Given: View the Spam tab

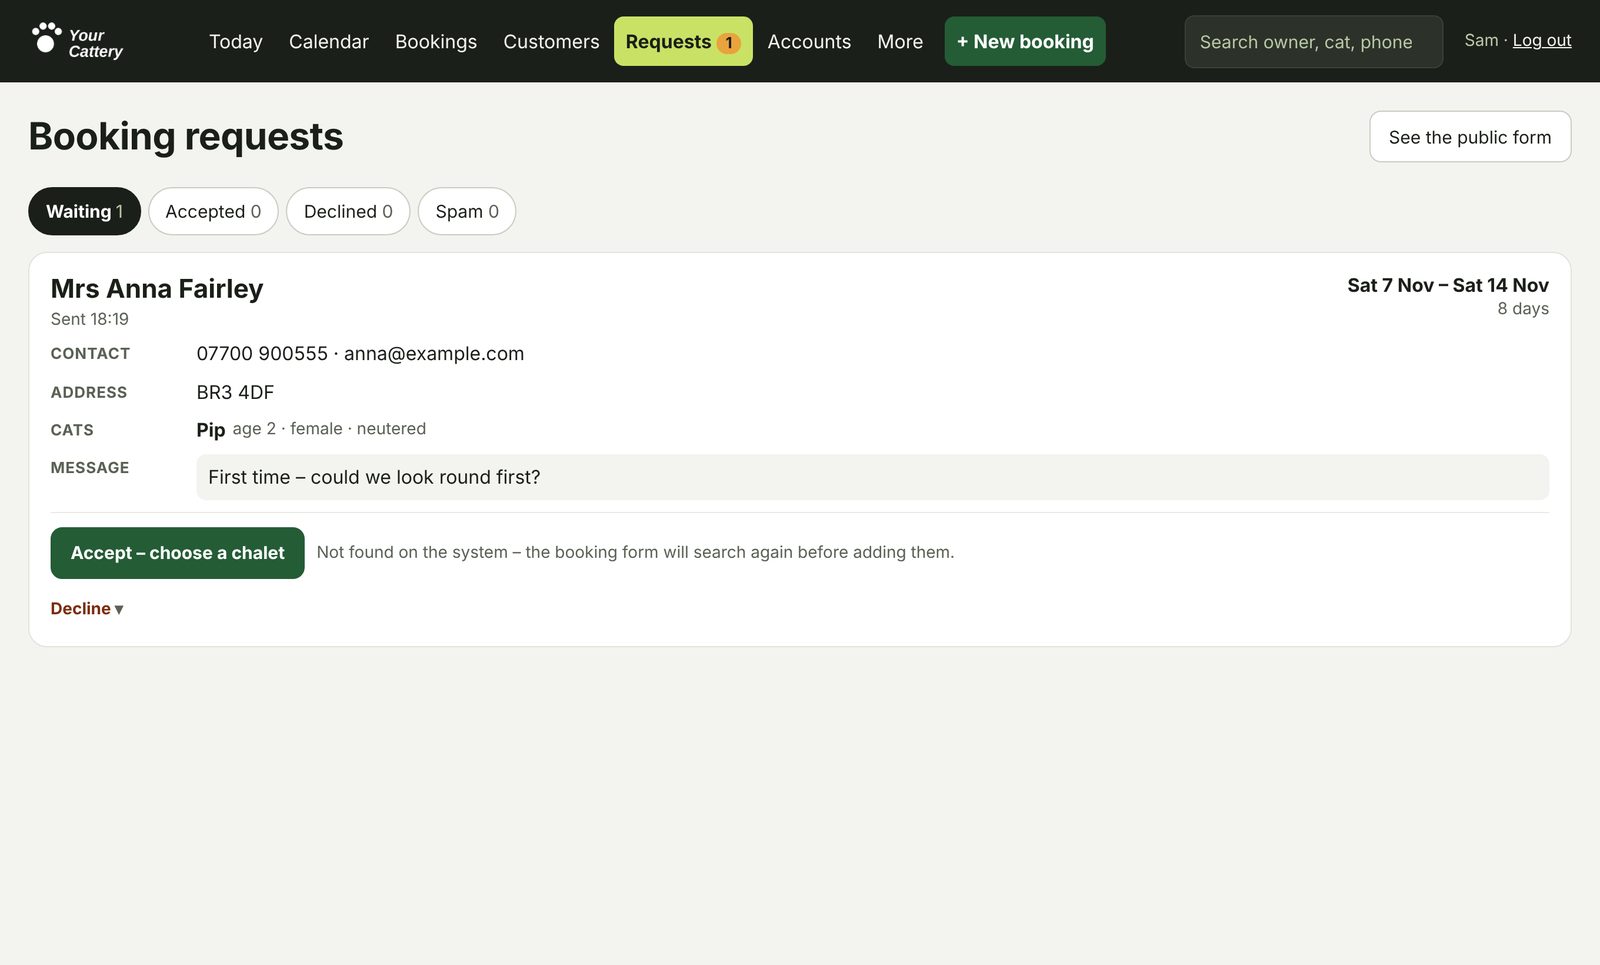Looking at the screenshot, I should [467, 211].
